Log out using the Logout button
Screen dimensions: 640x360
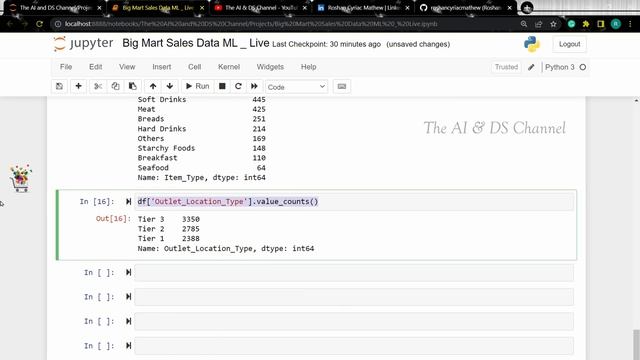point(569,44)
